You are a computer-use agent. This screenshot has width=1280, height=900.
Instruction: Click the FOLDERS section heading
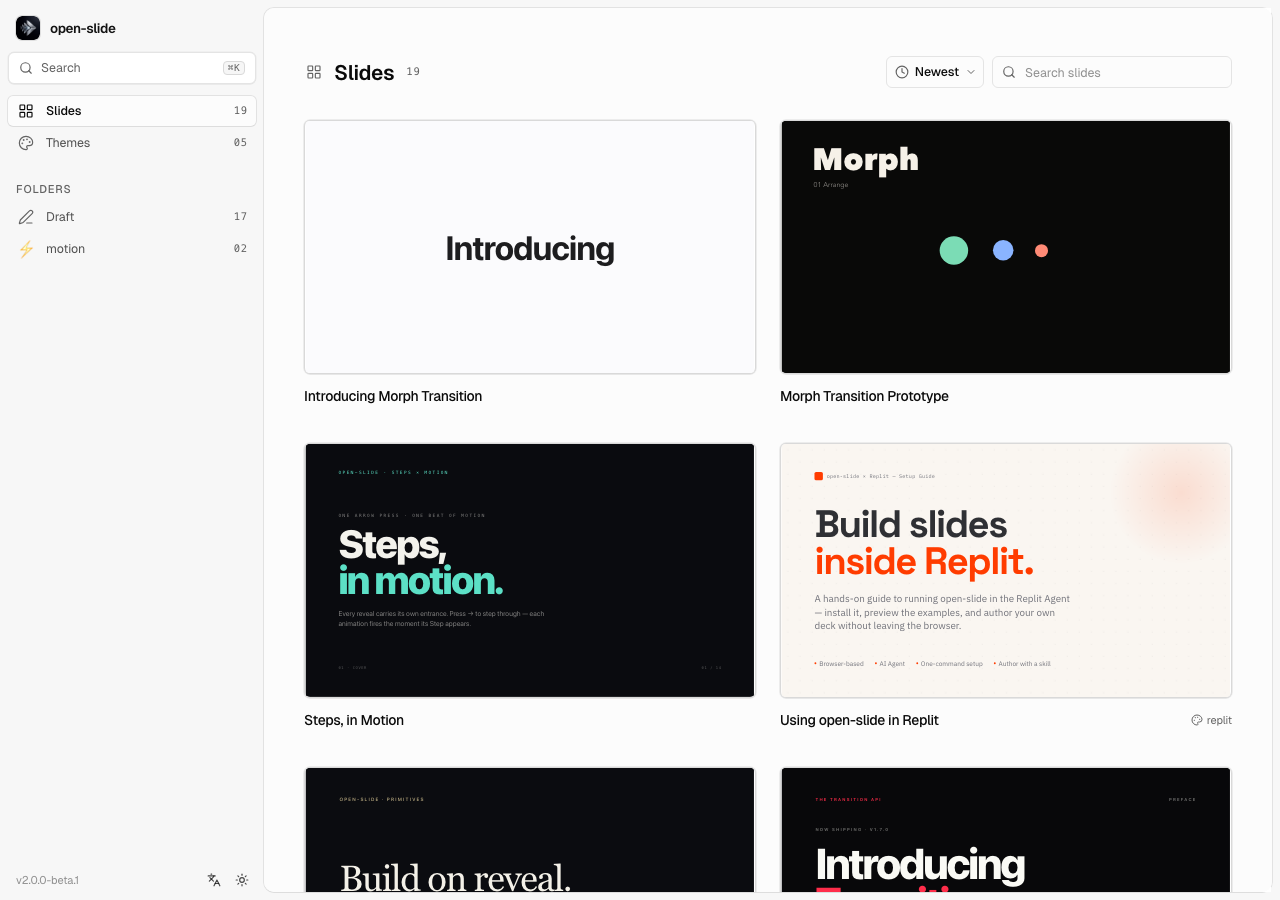tap(43, 189)
